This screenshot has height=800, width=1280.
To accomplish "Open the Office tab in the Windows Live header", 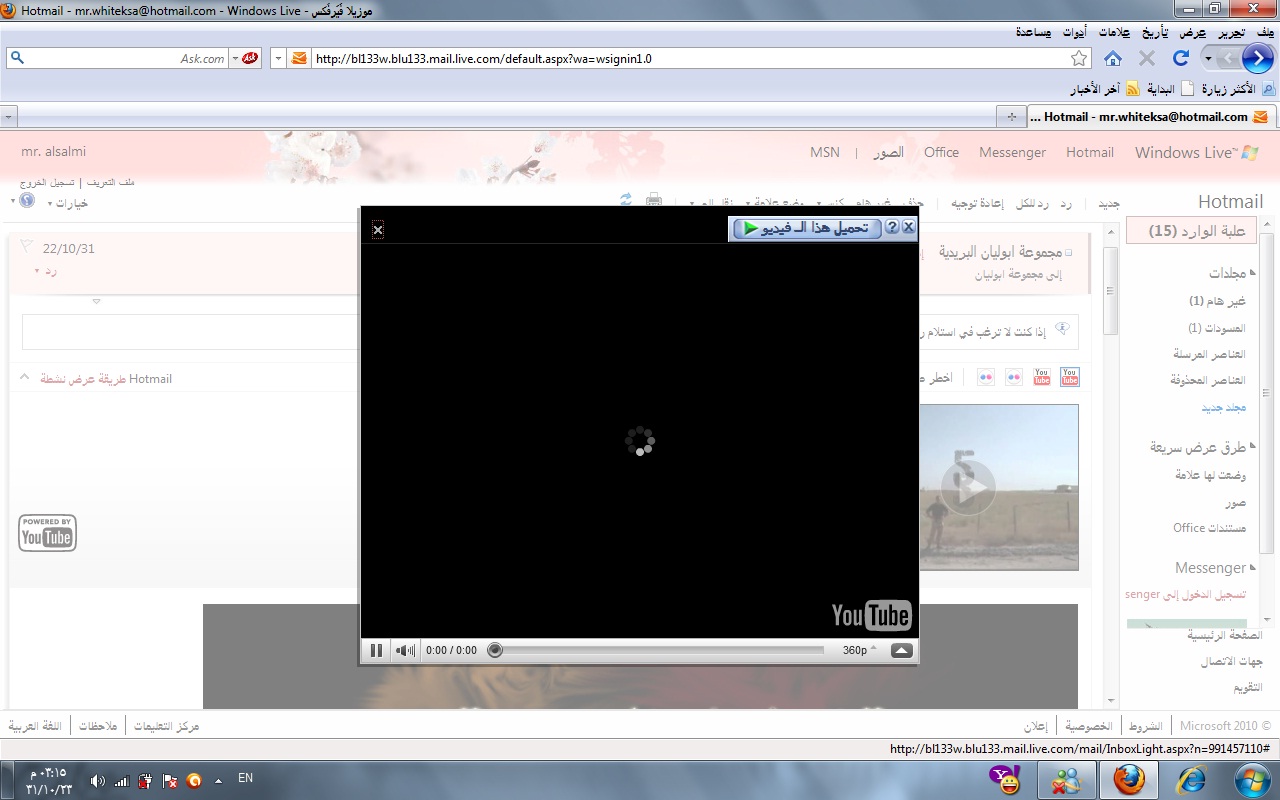I will [941, 152].
